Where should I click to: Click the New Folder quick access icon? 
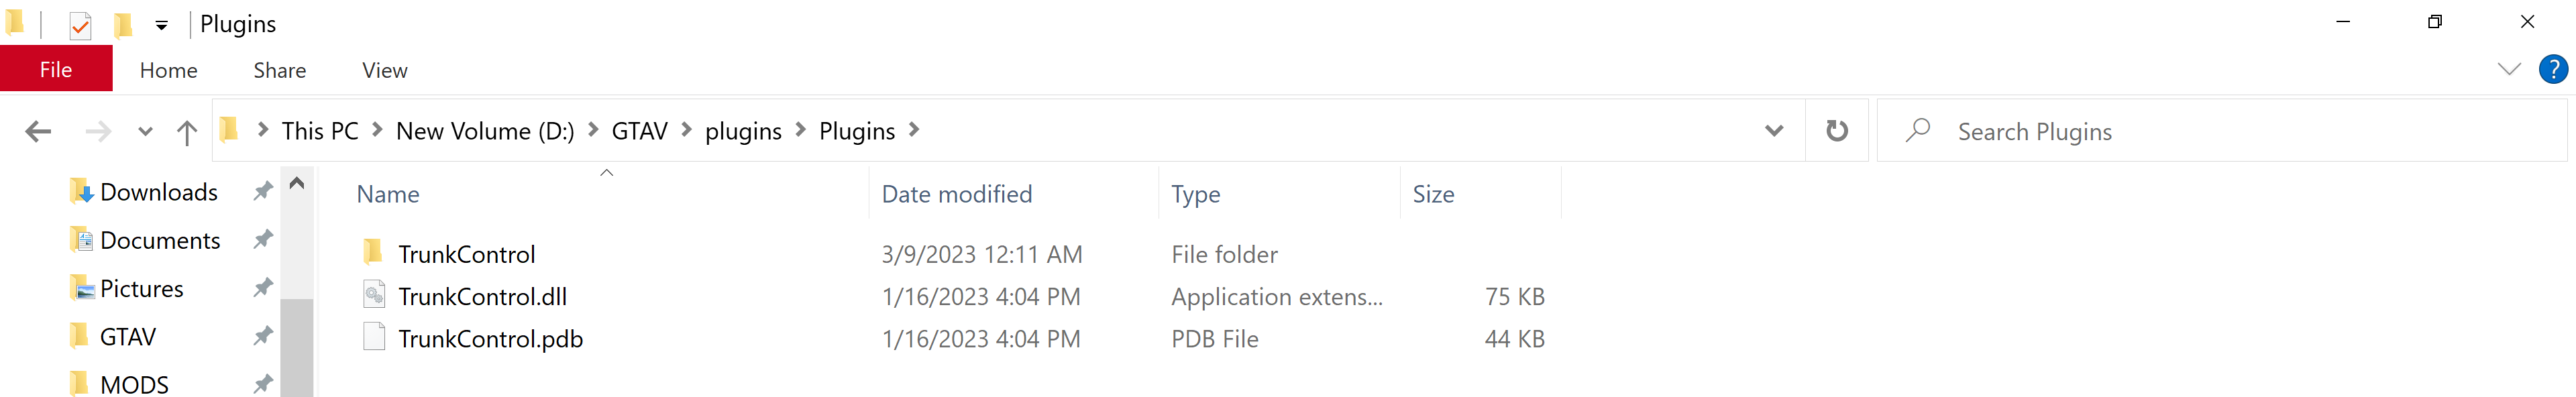[x=123, y=24]
